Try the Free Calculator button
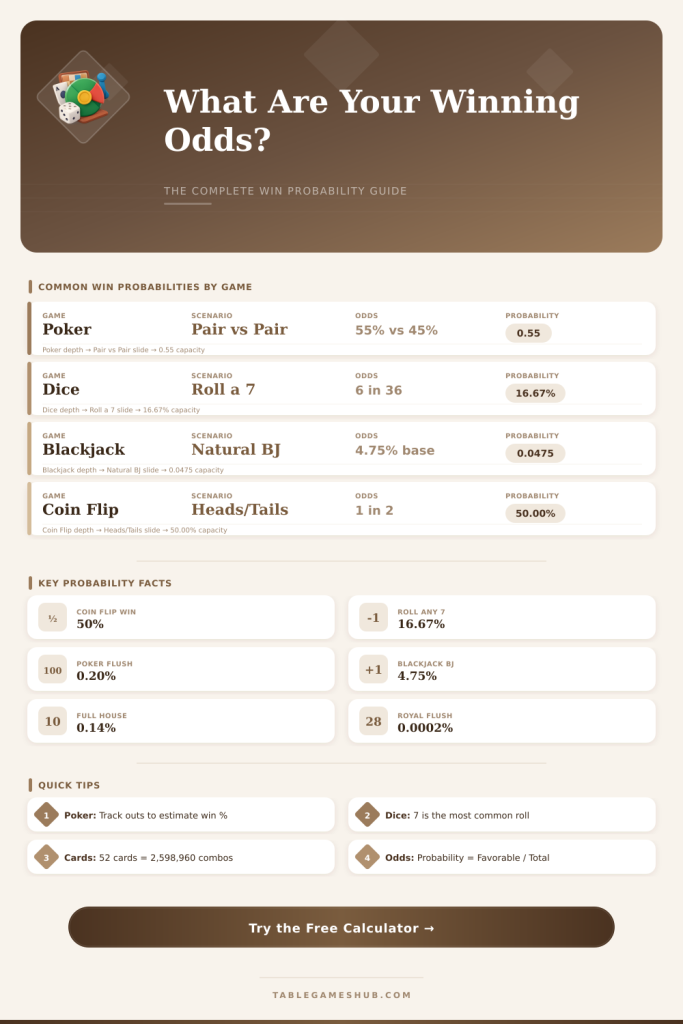Image resolution: width=683 pixels, height=1024 pixels. pos(342,927)
